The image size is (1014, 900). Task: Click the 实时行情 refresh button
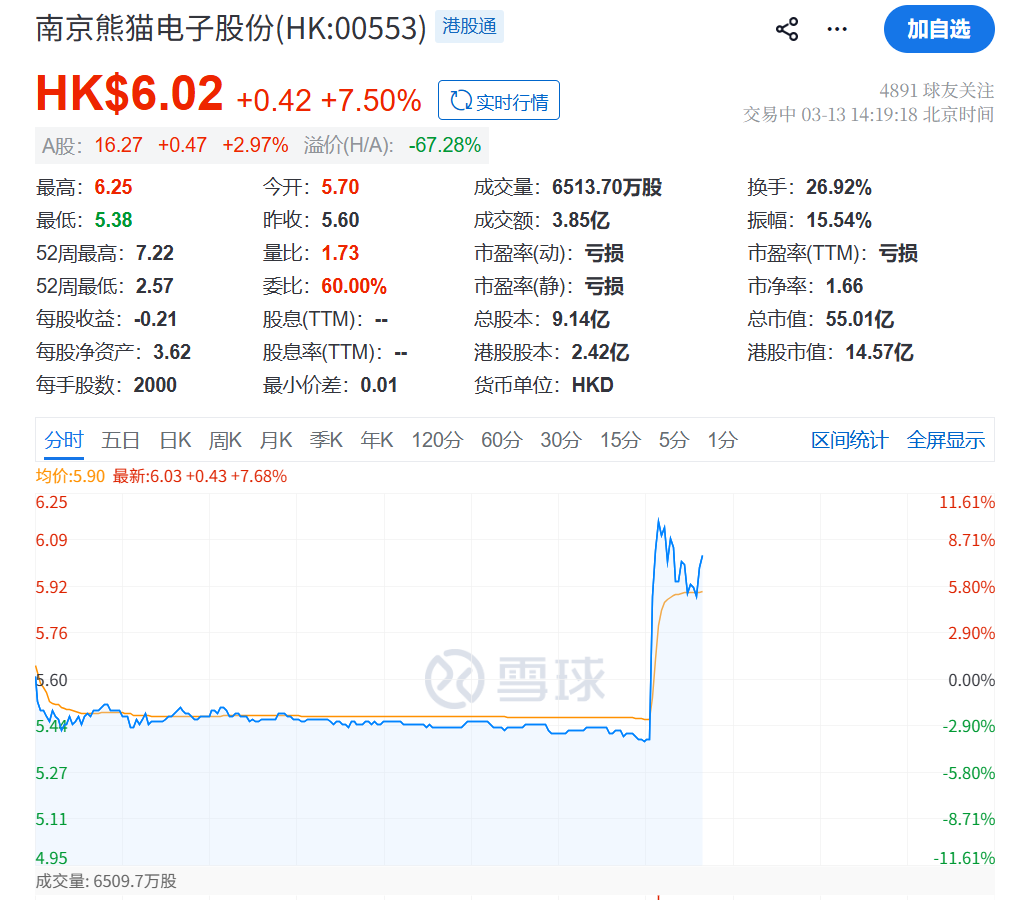click(x=499, y=101)
